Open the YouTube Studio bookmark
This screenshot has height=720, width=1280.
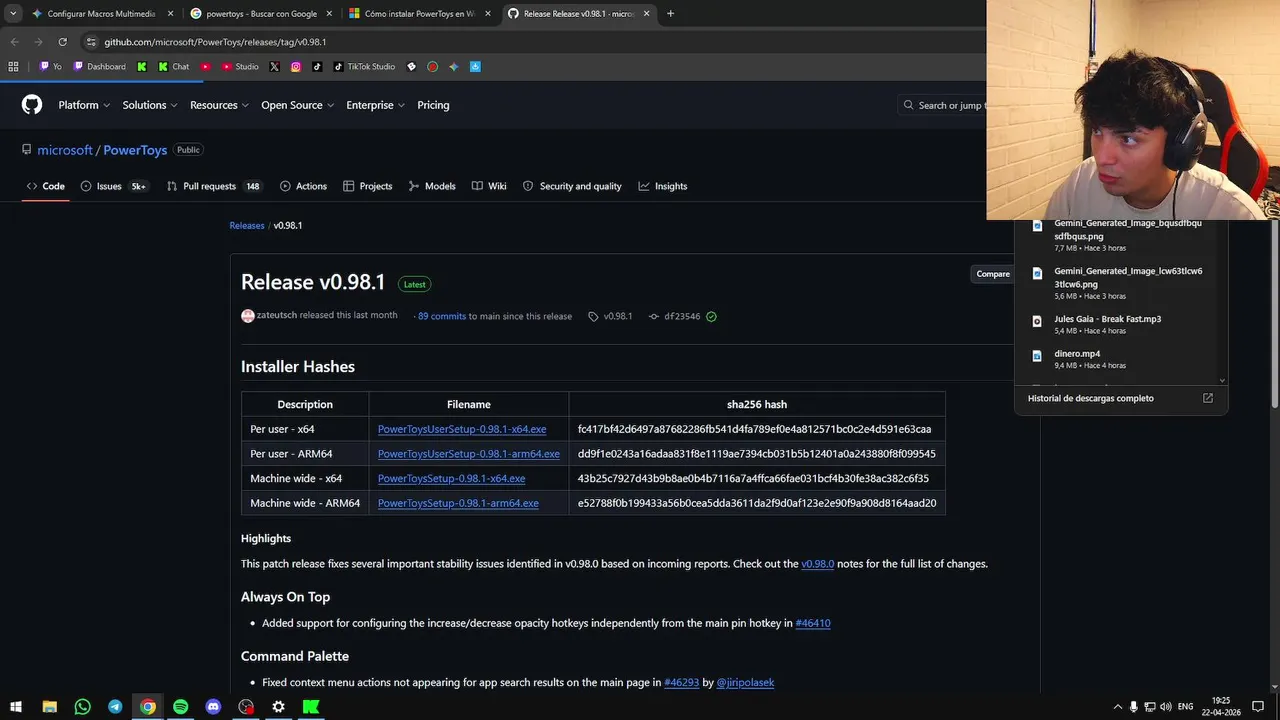click(x=240, y=67)
